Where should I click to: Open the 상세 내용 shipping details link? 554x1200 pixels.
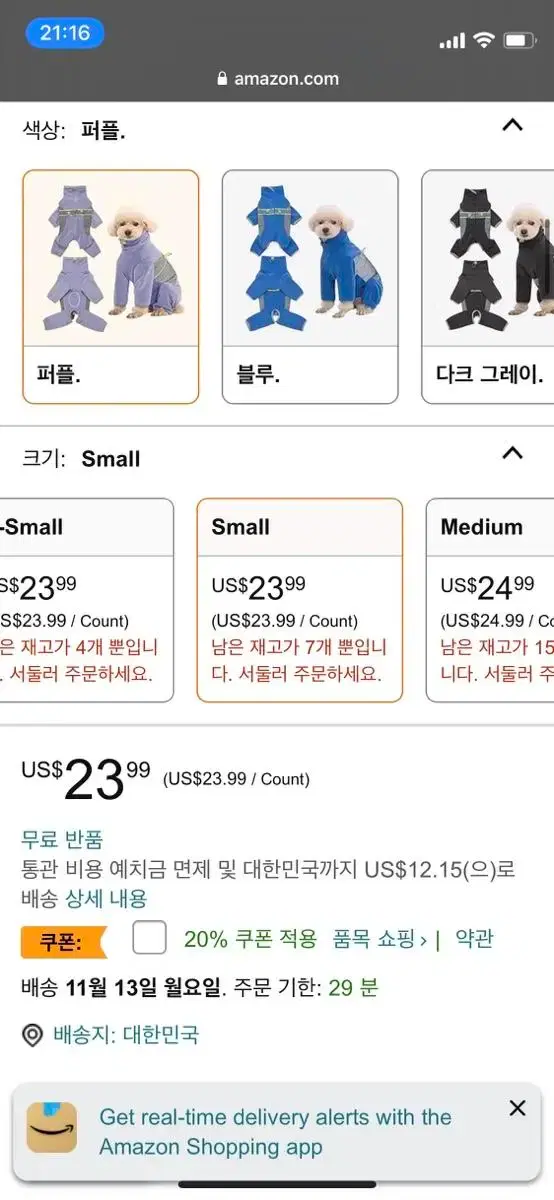coord(106,898)
